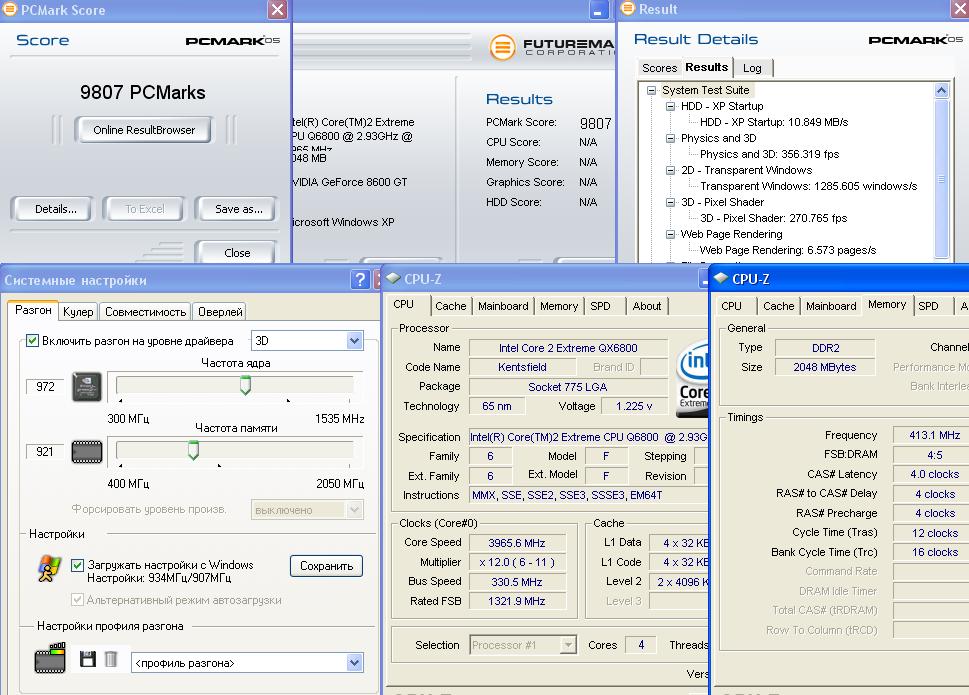Image resolution: width=969 pixels, height=695 pixels.
Task: Click the Futuremark logo icon
Action: click(x=502, y=47)
